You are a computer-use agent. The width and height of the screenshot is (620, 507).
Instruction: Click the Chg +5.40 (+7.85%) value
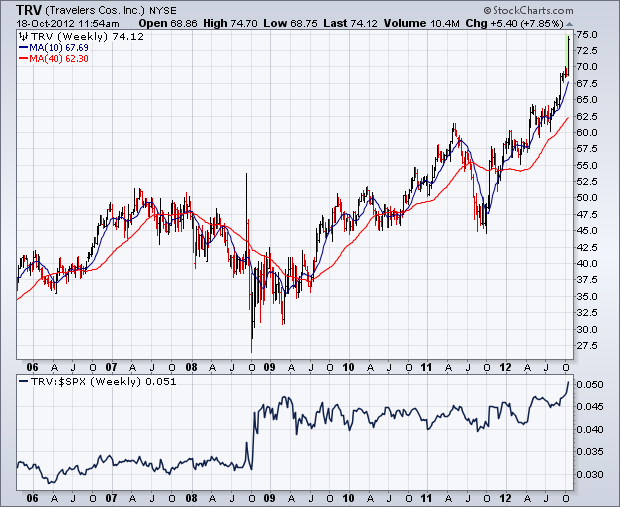pos(514,24)
